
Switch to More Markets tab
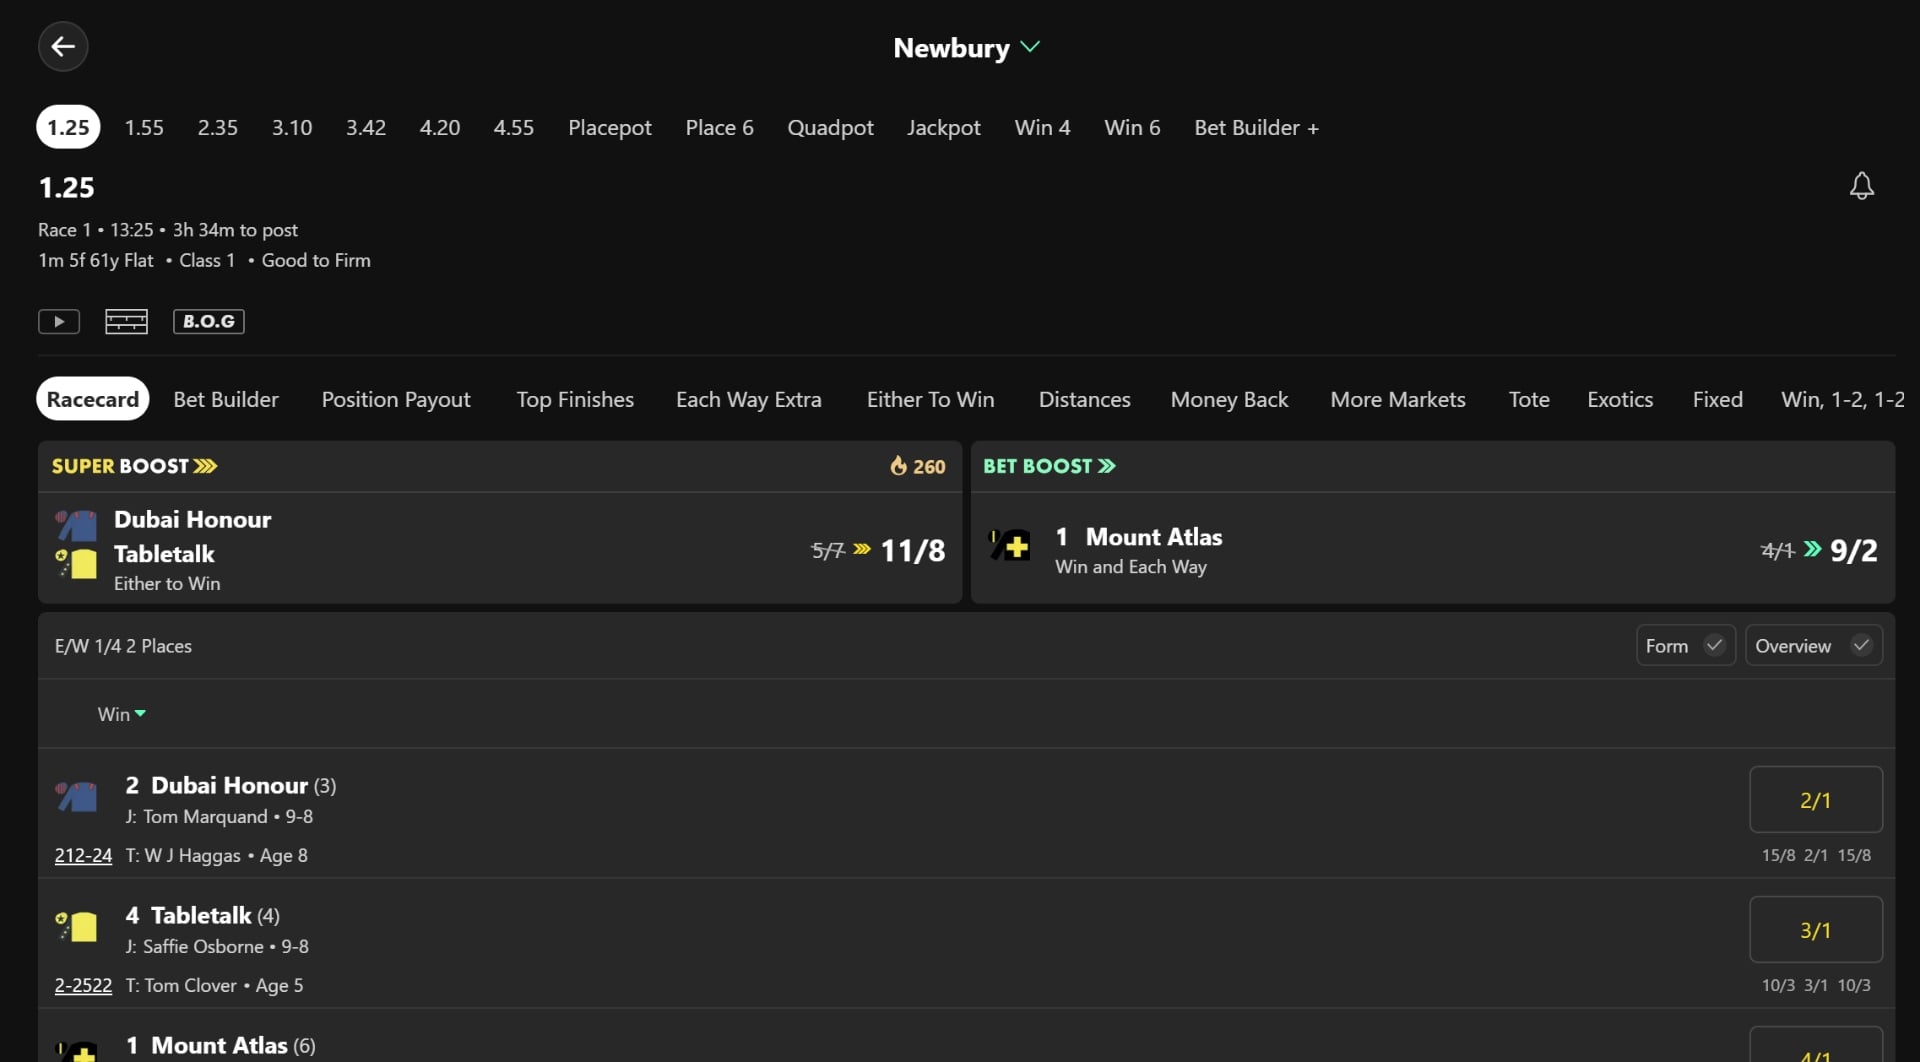point(1398,399)
